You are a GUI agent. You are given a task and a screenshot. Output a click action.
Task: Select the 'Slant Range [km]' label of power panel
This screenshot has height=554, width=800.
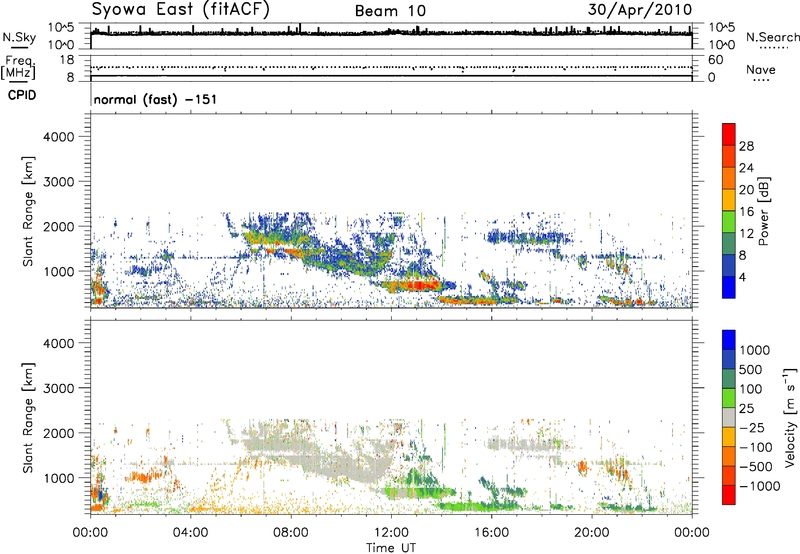[28, 211]
